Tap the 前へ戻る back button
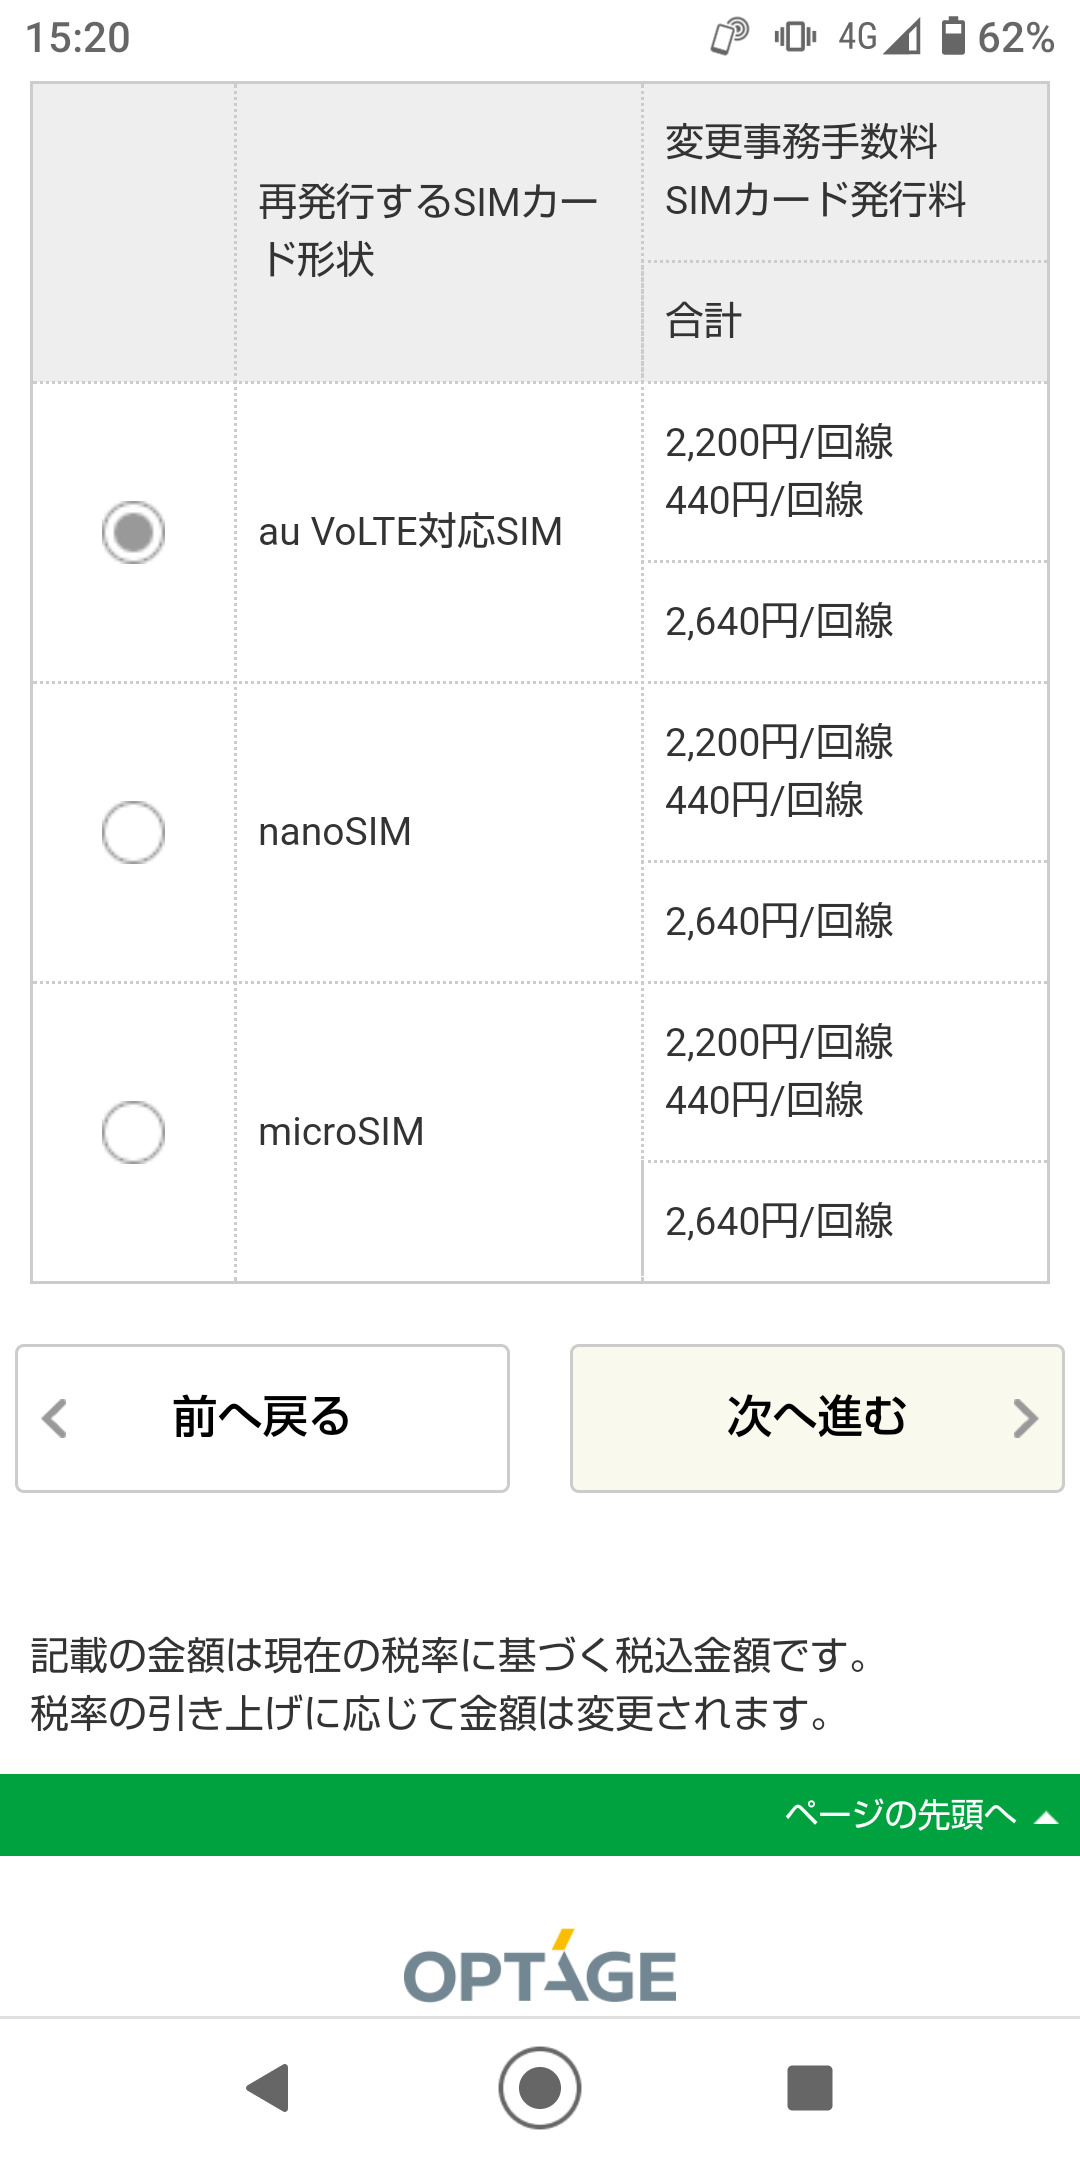 click(x=262, y=1418)
